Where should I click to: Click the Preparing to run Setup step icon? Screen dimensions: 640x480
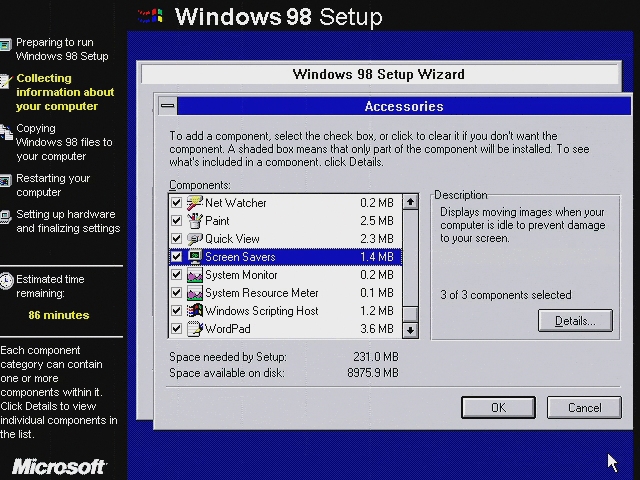(x=5, y=45)
